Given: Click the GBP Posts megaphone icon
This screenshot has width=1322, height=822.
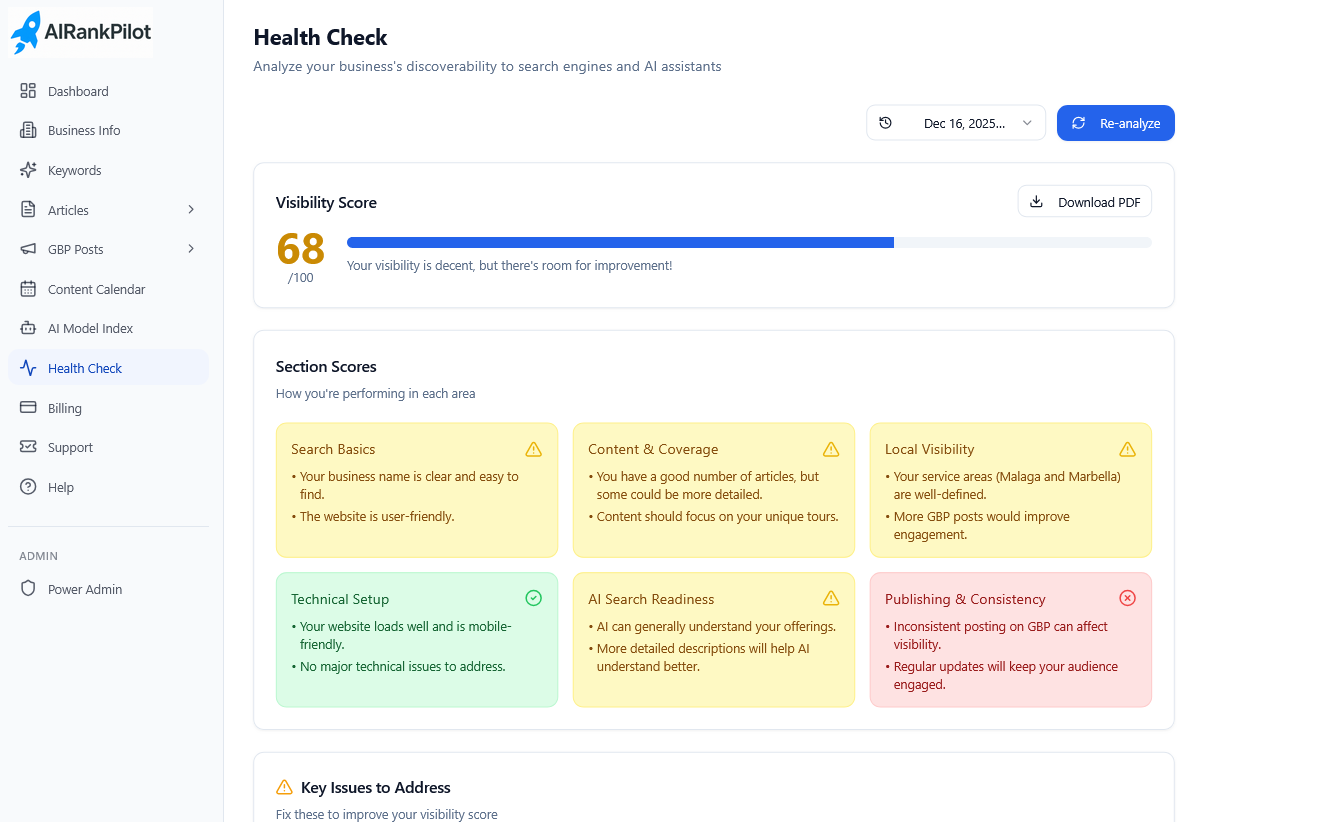Looking at the screenshot, I should pos(28,249).
